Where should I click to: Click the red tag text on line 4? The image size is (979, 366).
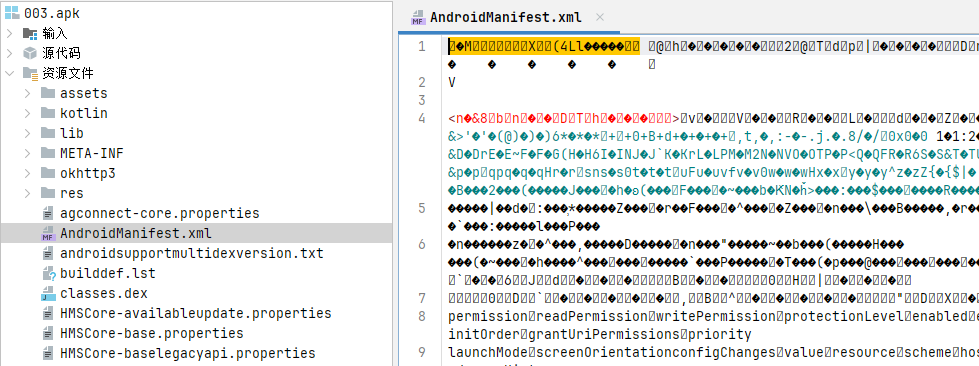(x=563, y=118)
